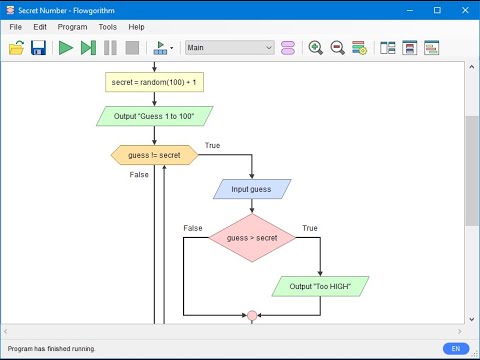
Task: Open the Main function dropdown
Action: (230, 48)
